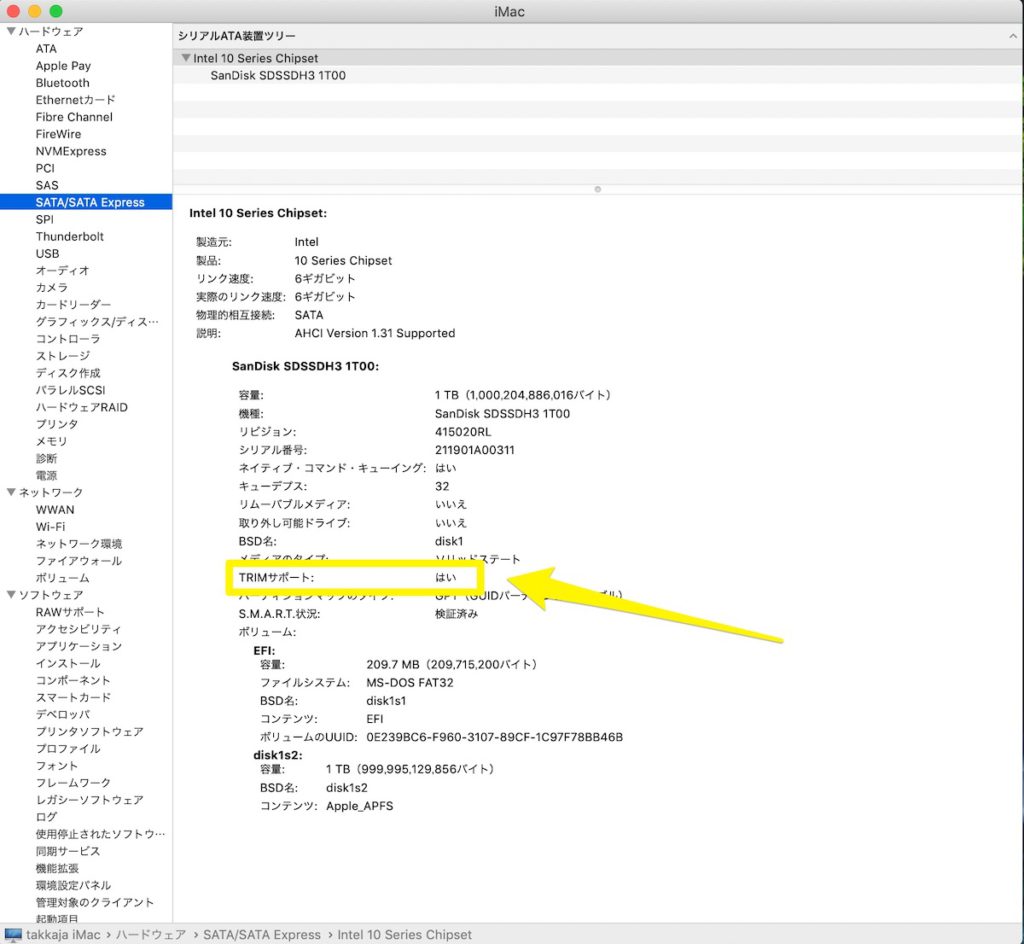Click the シリアルATA装置ツリー column sort chevron
This screenshot has width=1024, height=944.
[1013, 36]
